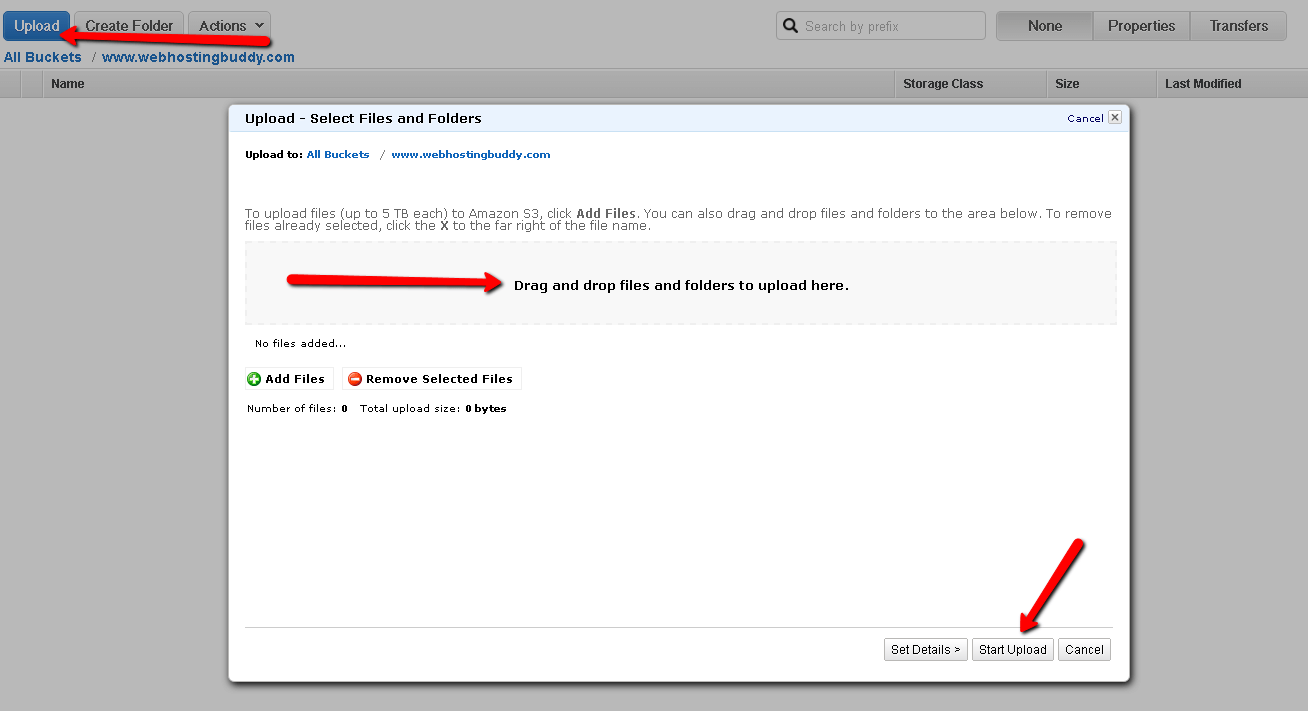Click the drag and drop upload area
This screenshot has height=711, width=1308.
tap(681, 283)
